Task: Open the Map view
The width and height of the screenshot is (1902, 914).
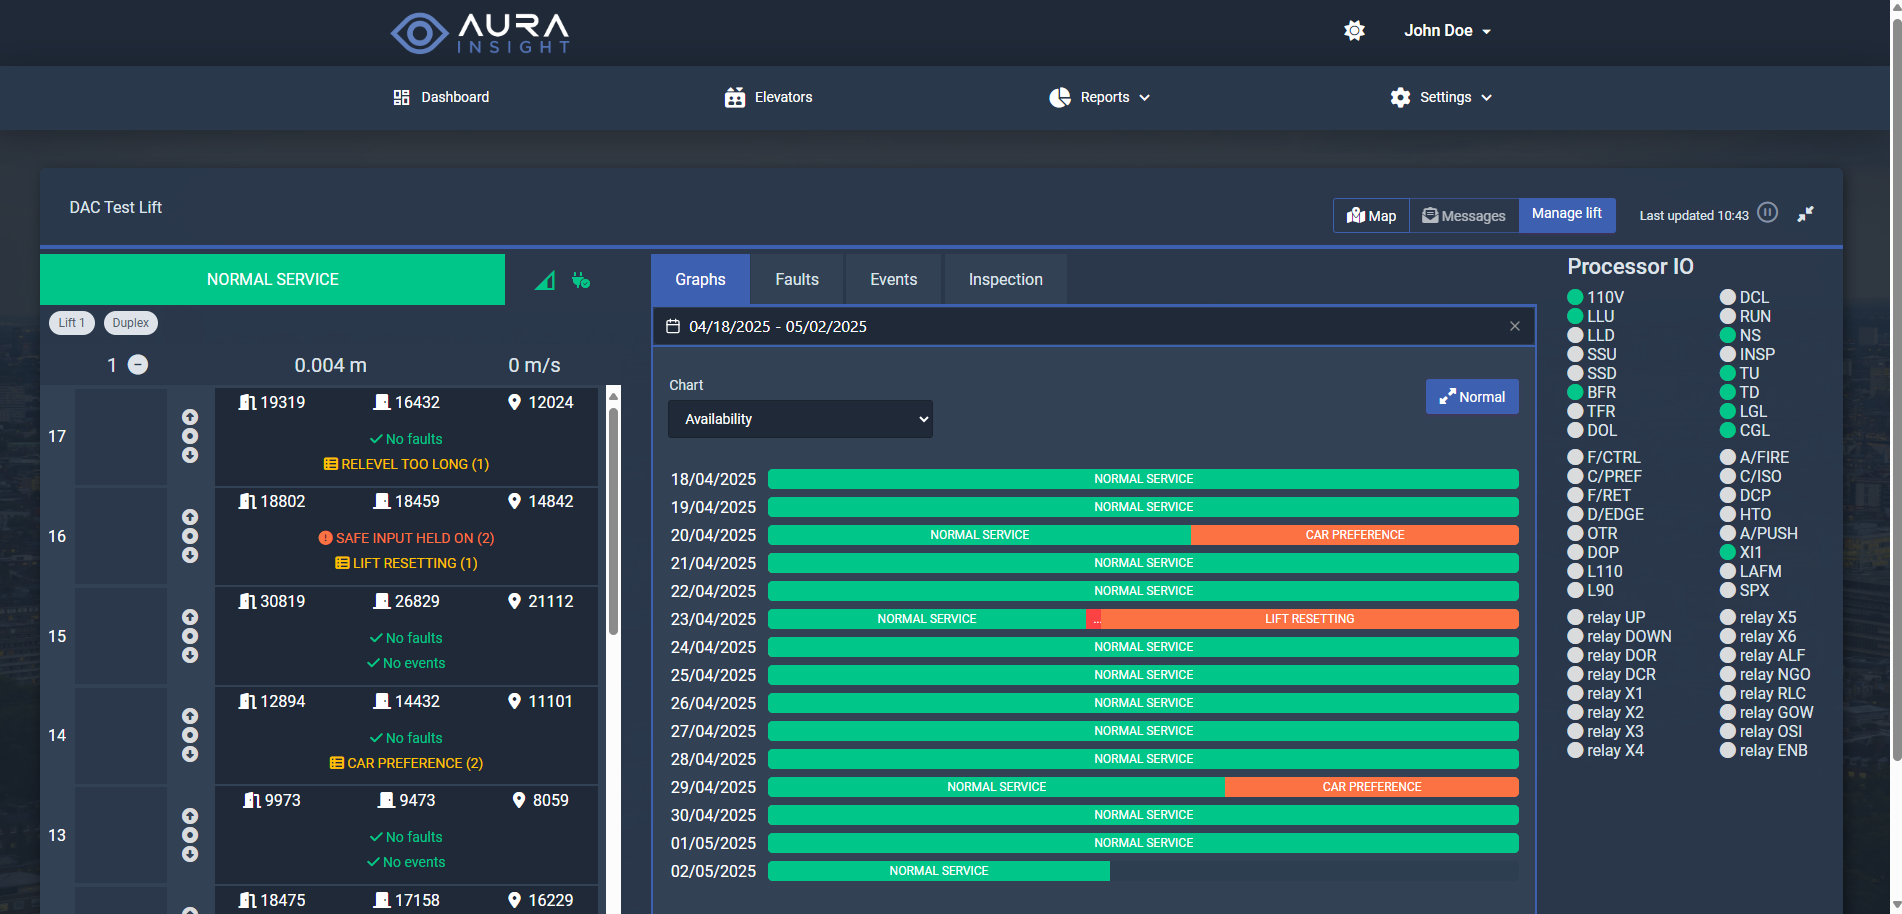Action: [x=1371, y=215]
